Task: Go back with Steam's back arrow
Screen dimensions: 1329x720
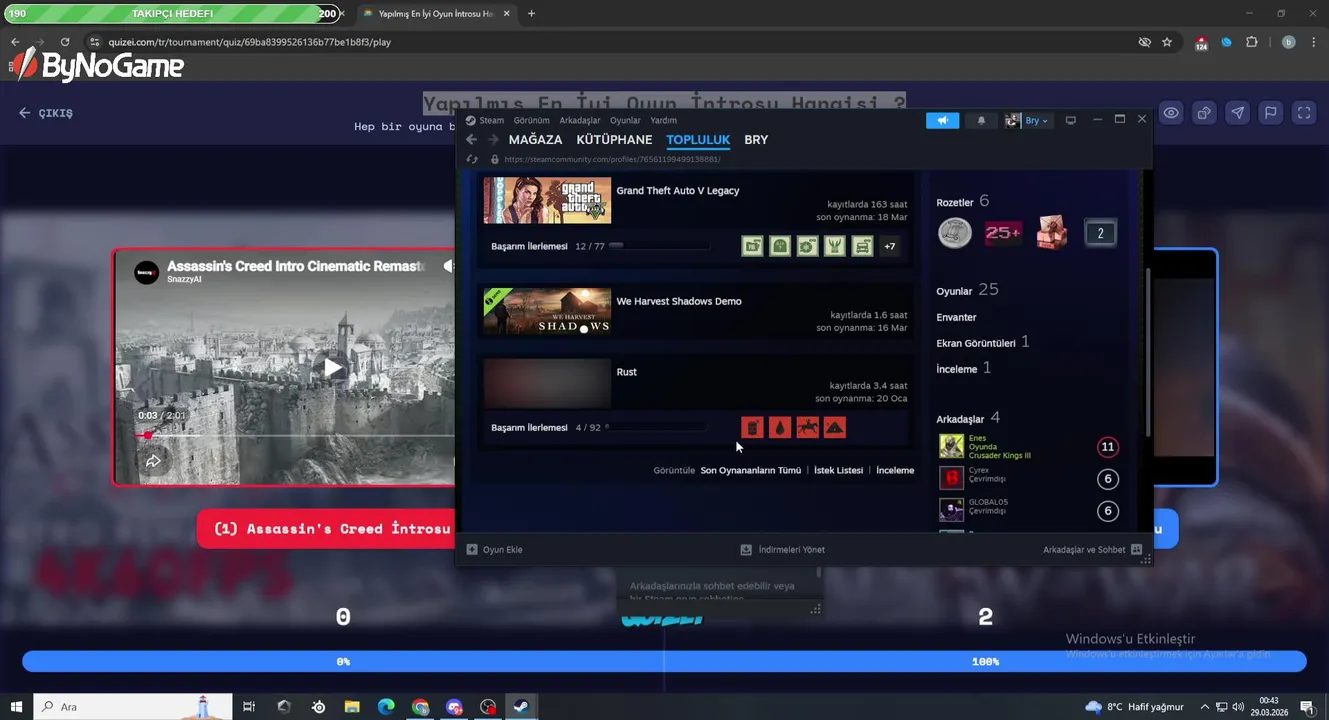Action: (472, 140)
